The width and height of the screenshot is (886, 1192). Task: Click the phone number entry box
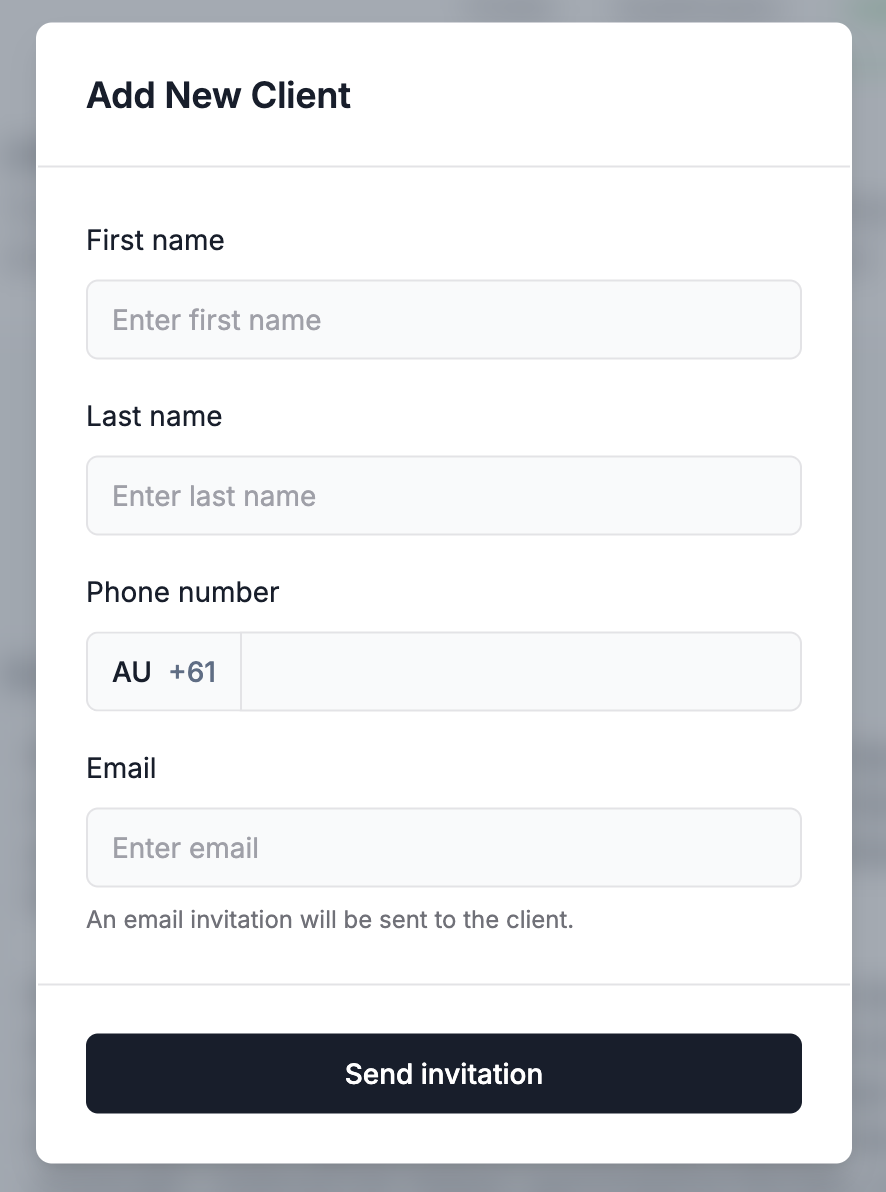pos(521,672)
